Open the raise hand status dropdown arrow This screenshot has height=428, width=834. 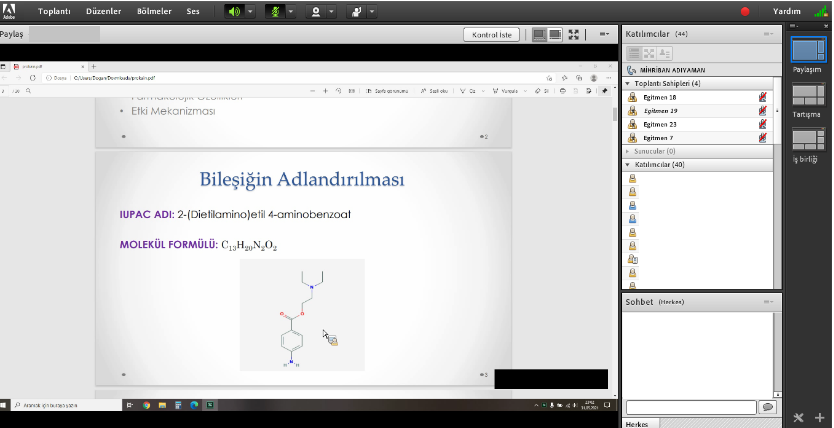click(372, 12)
